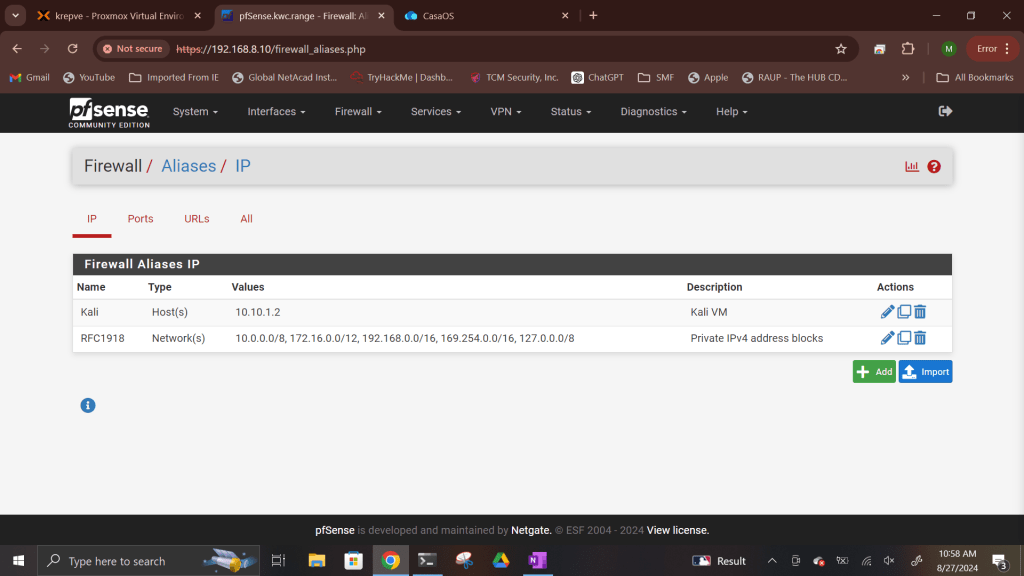This screenshot has height=576, width=1024.
Task: Open the red help question mark icon
Action: [934, 166]
